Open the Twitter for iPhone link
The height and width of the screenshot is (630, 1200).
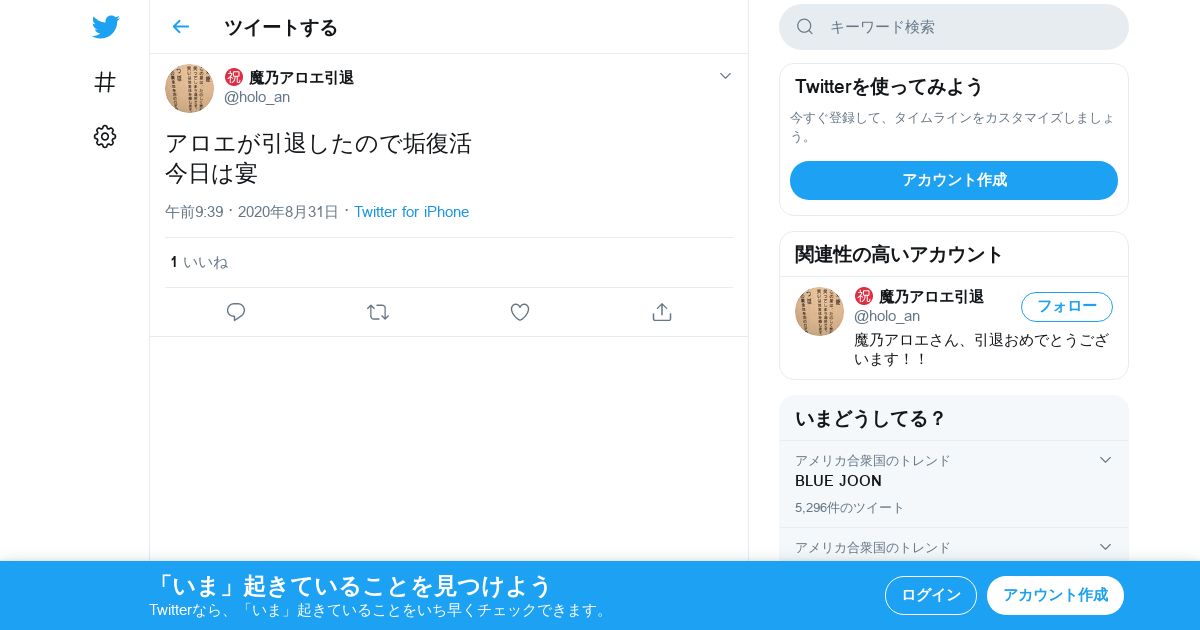[x=411, y=212]
